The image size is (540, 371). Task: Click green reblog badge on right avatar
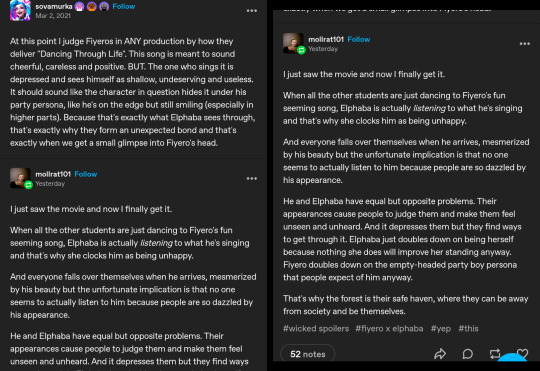pyautogui.click(x=301, y=50)
